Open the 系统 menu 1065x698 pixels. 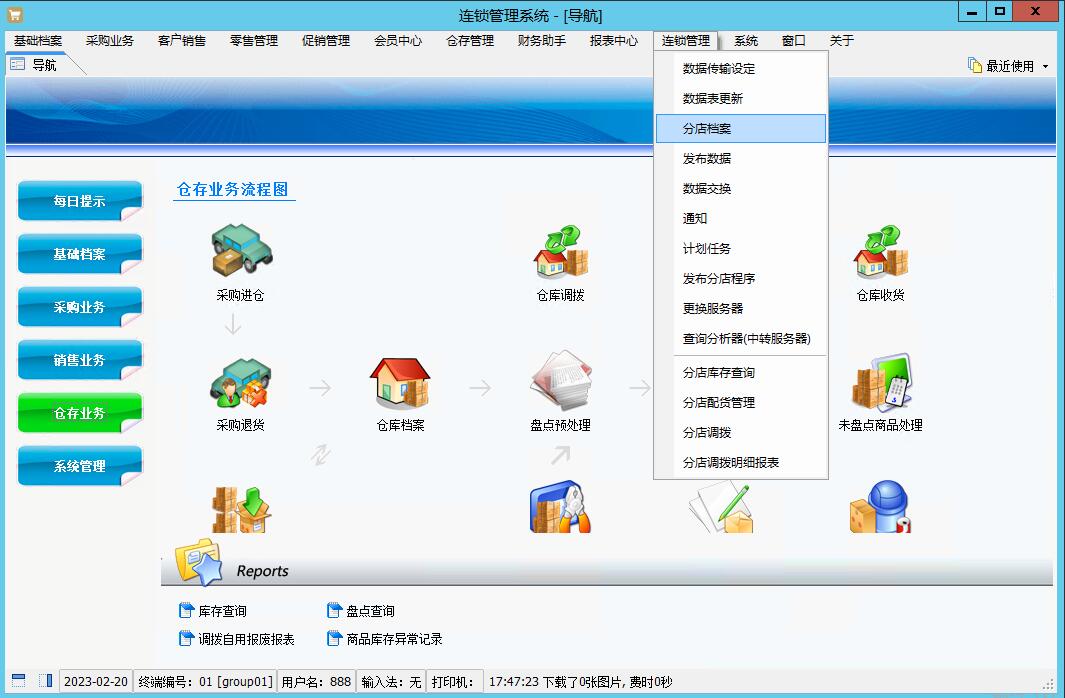click(x=746, y=41)
